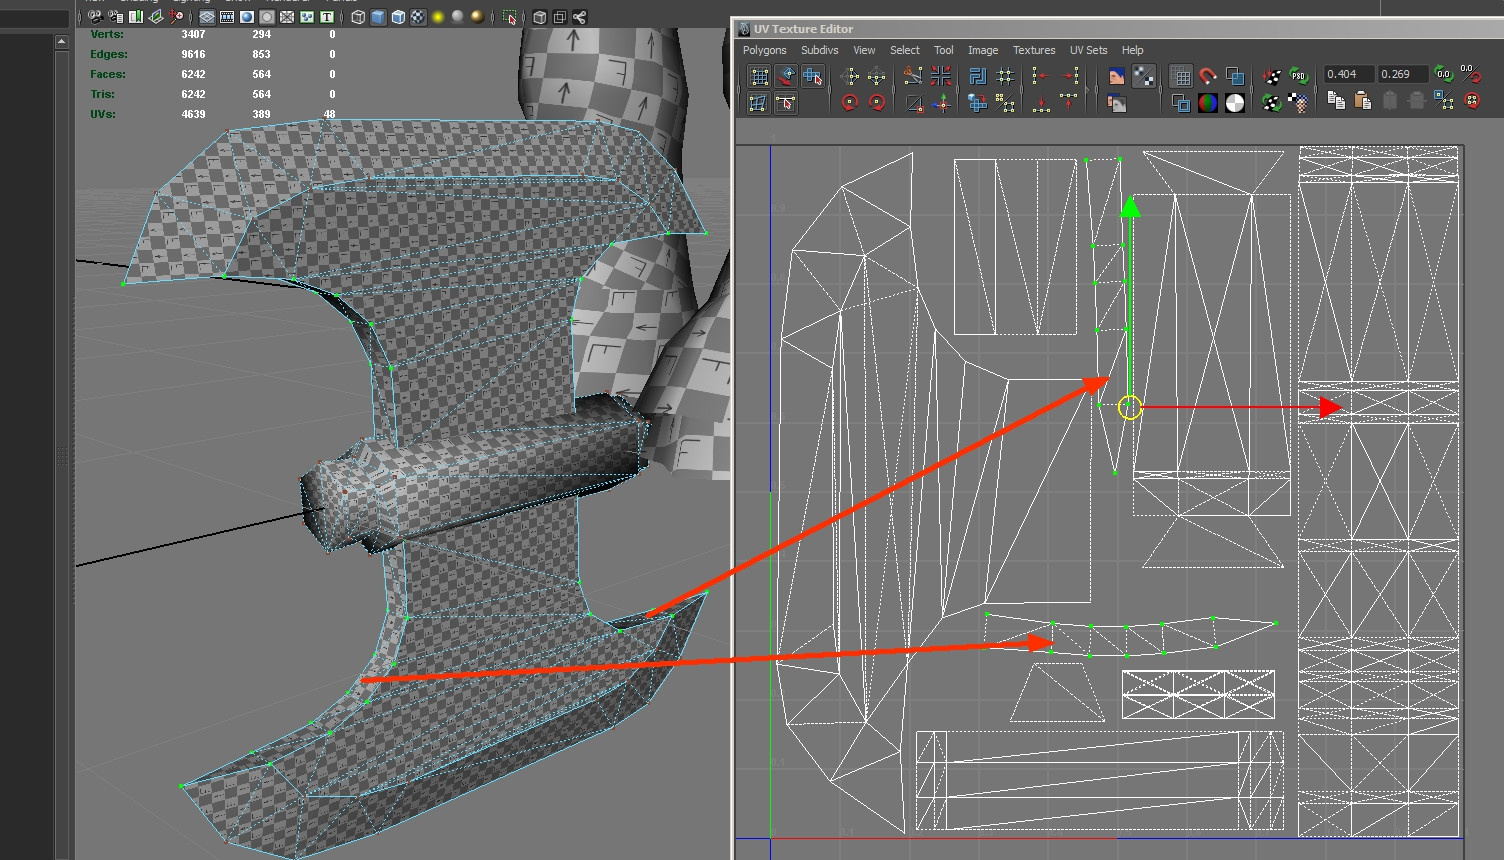Flip selected UVs in U direction

850,77
